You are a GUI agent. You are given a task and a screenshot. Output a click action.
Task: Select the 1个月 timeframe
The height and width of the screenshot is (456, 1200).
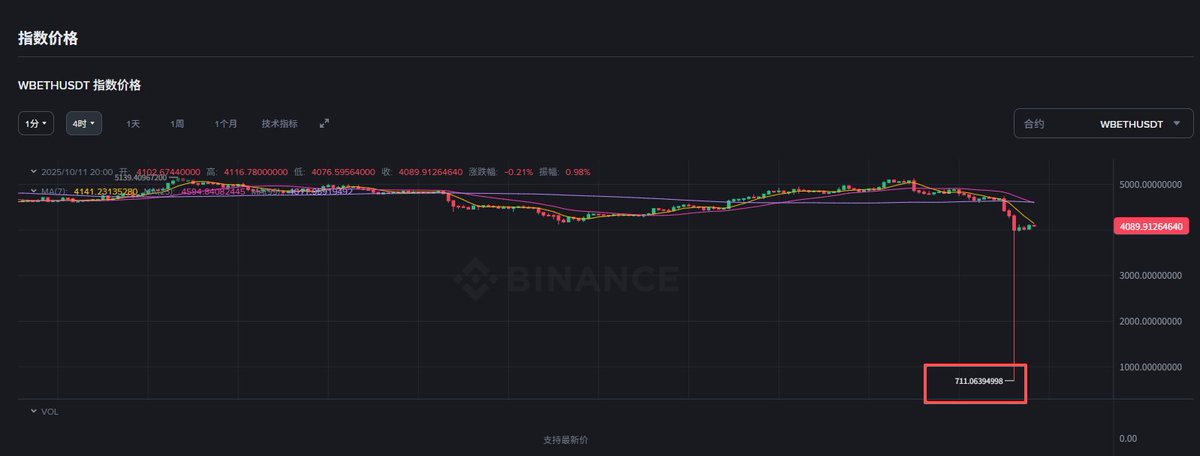pos(226,123)
